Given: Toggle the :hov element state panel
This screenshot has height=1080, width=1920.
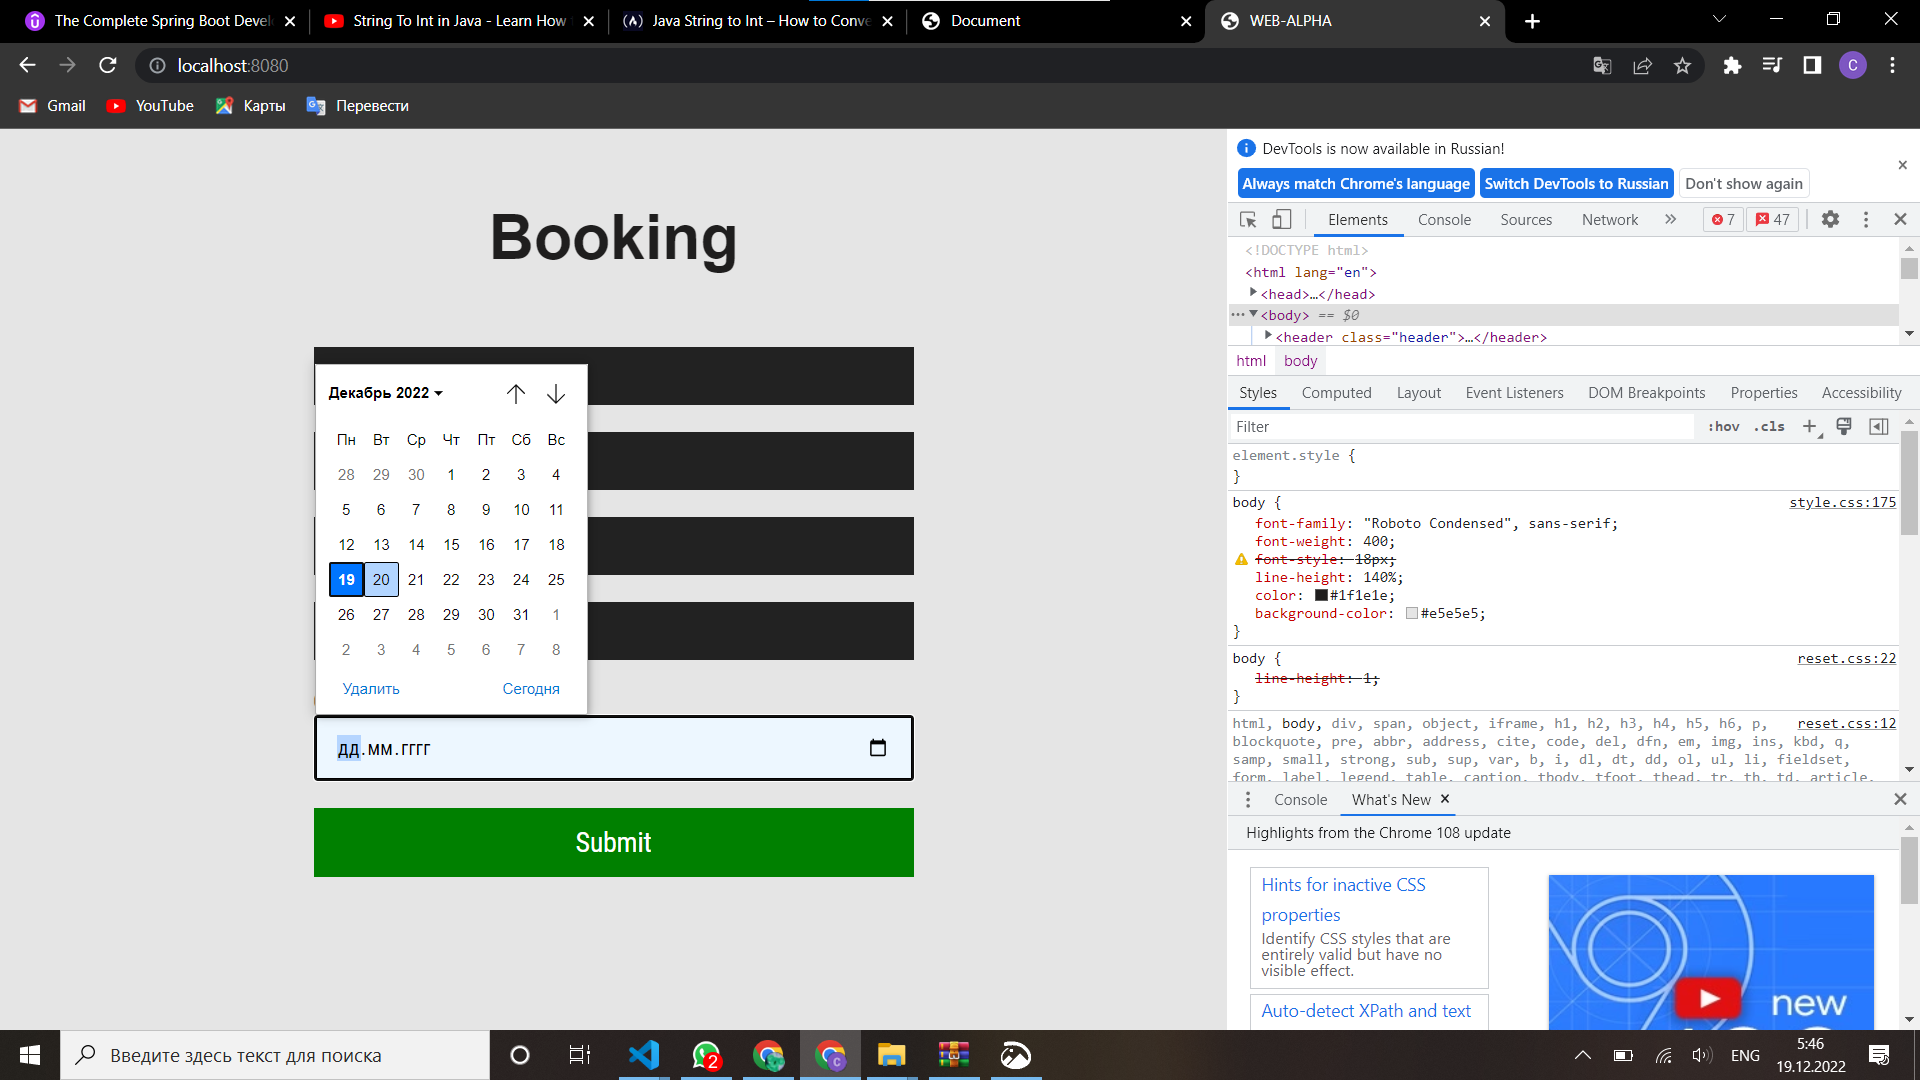Looking at the screenshot, I should 1723,427.
